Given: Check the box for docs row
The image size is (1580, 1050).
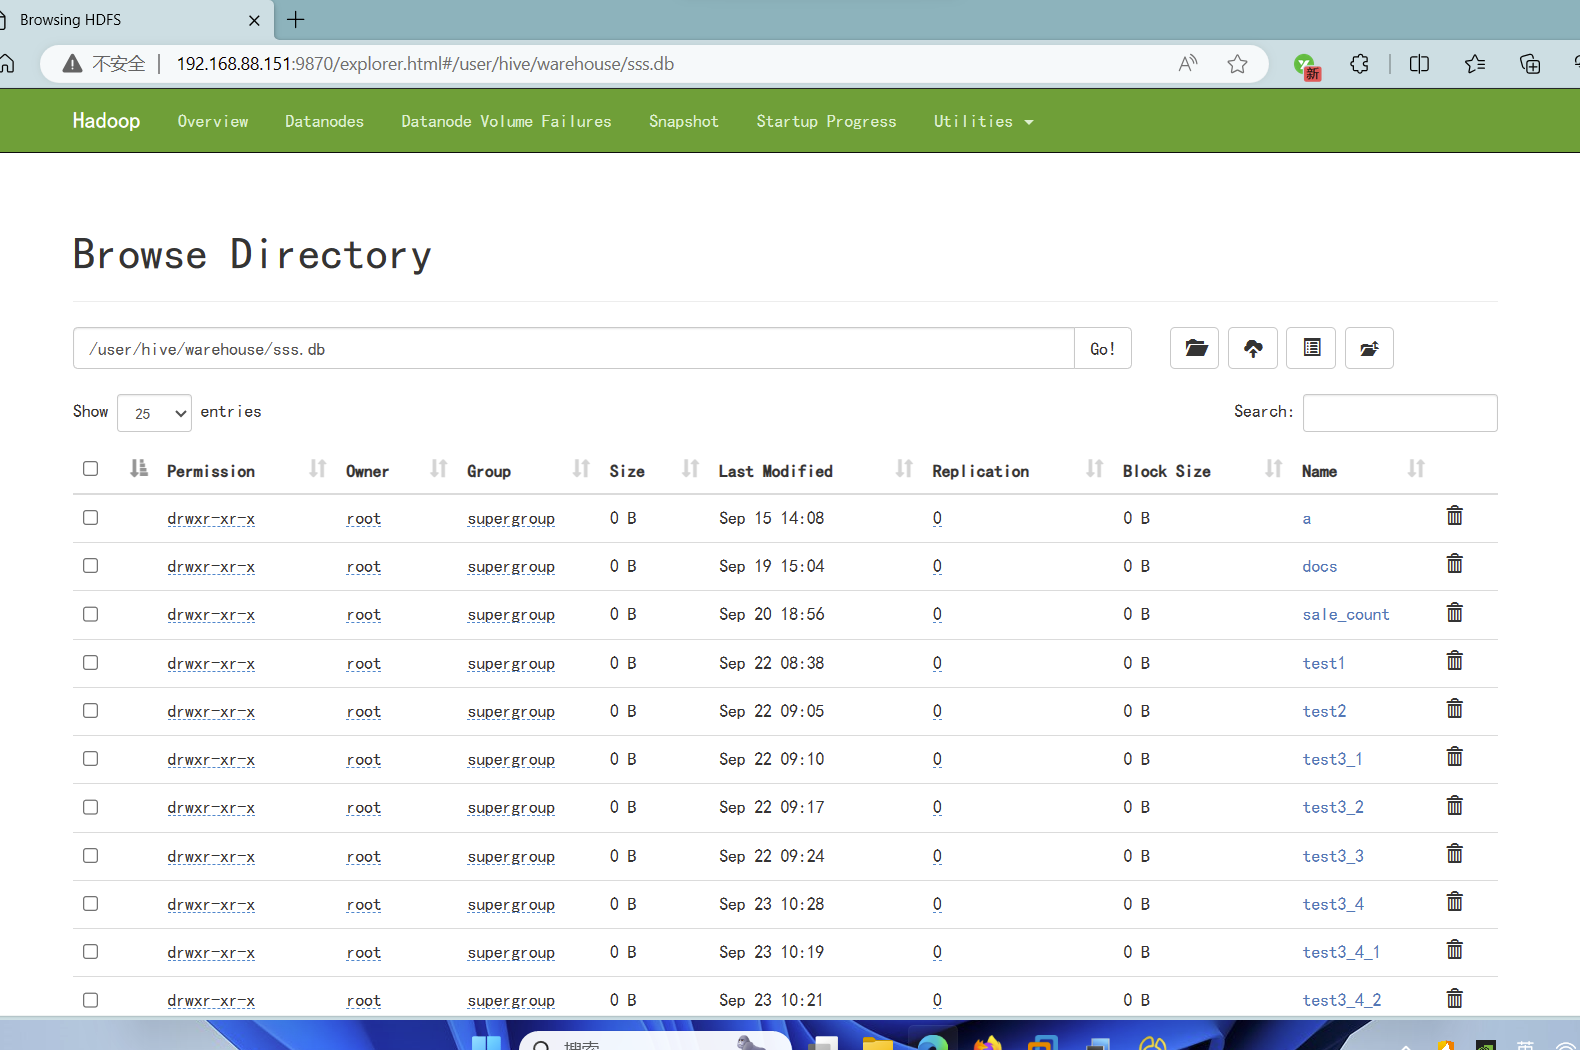Looking at the screenshot, I should pos(91,566).
